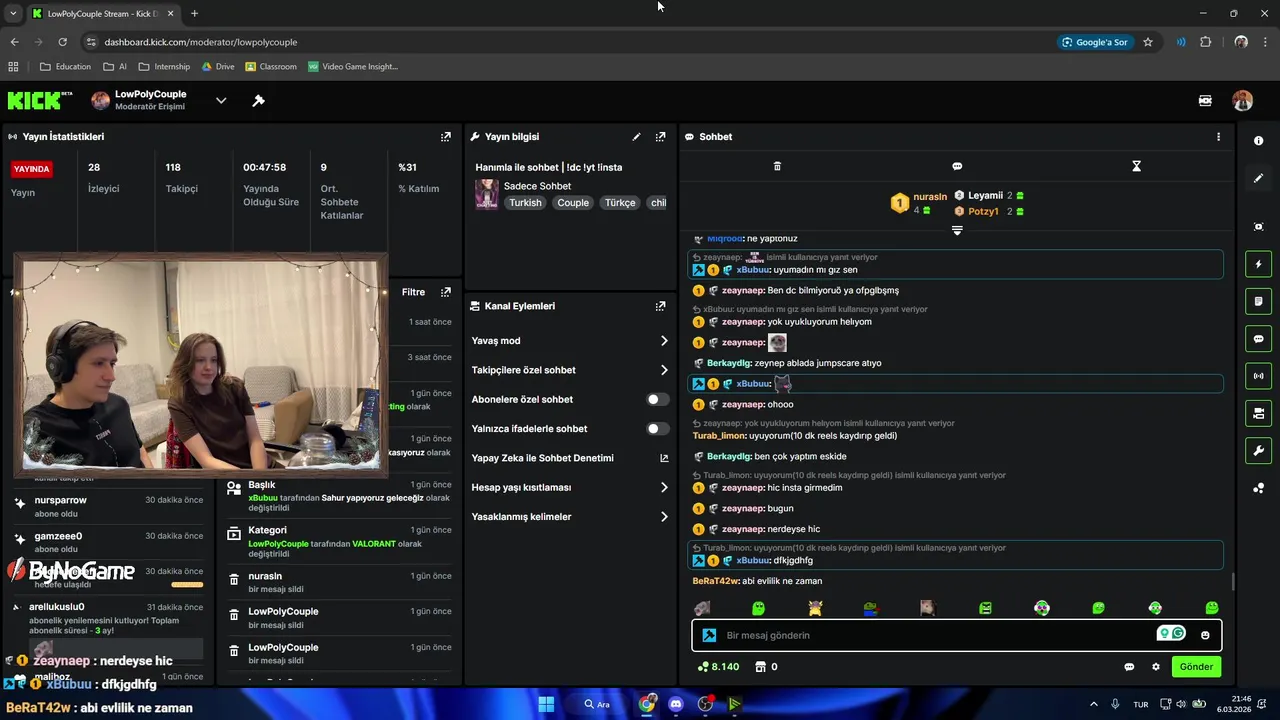Image resolution: width=1280 pixels, height=720 pixels.
Task: Click the channel points balance 8.140
Action: [x=718, y=667]
